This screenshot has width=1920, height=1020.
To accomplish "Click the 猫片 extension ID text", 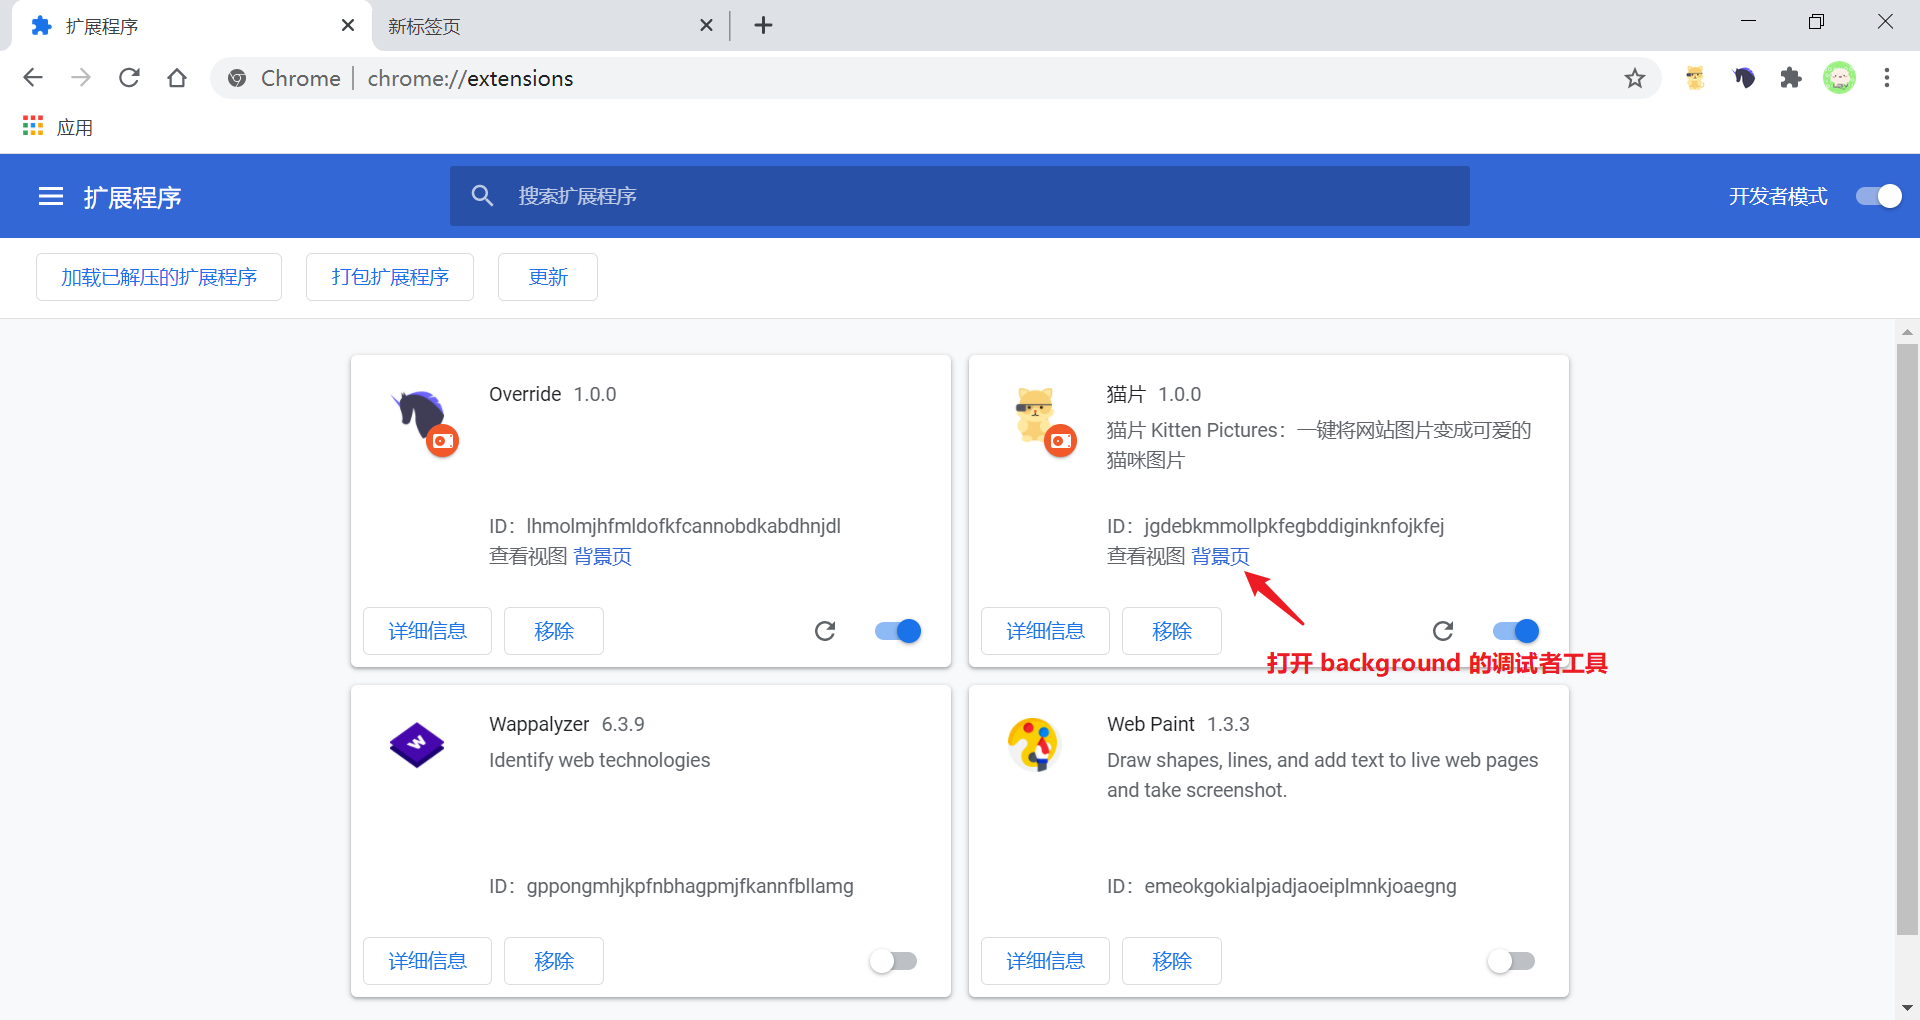I will [1276, 526].
